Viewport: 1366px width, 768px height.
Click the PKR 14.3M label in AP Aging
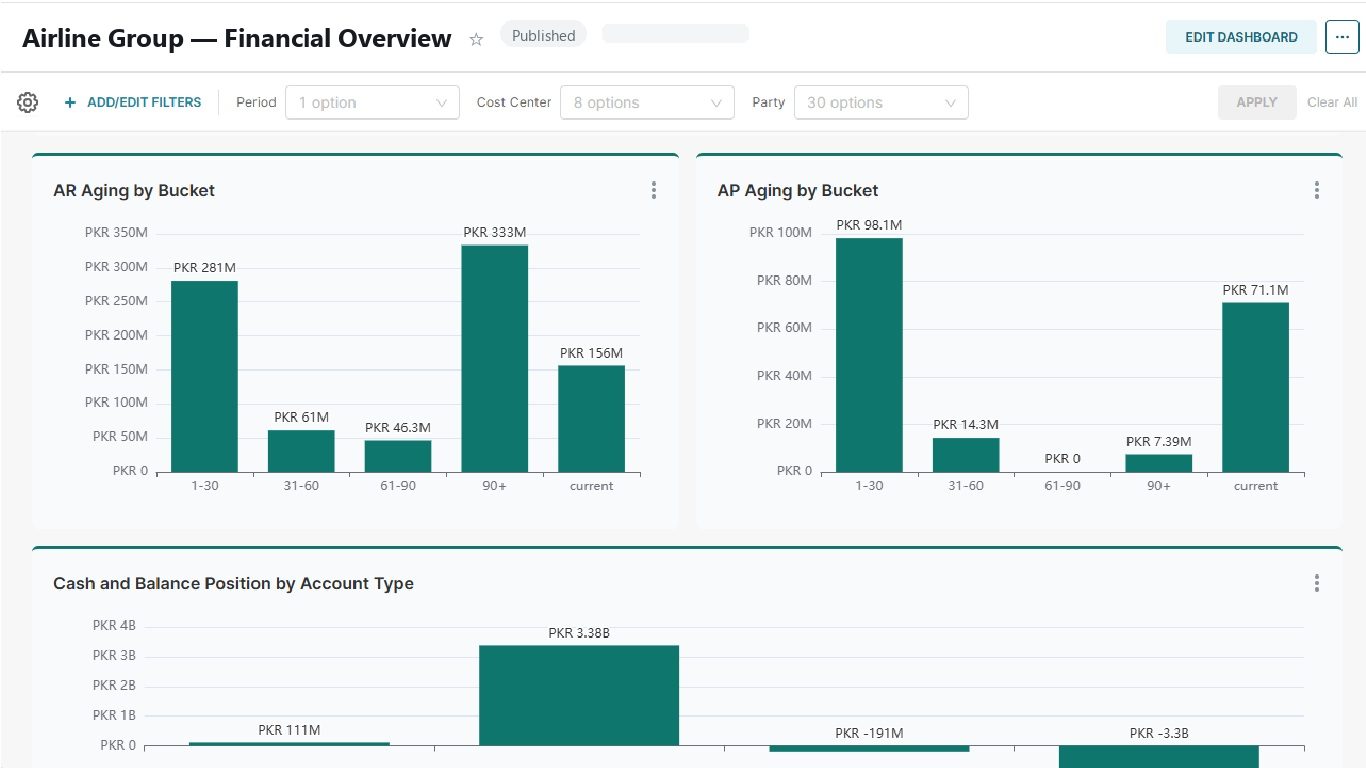pyautogui.click(x=966, y=424)
